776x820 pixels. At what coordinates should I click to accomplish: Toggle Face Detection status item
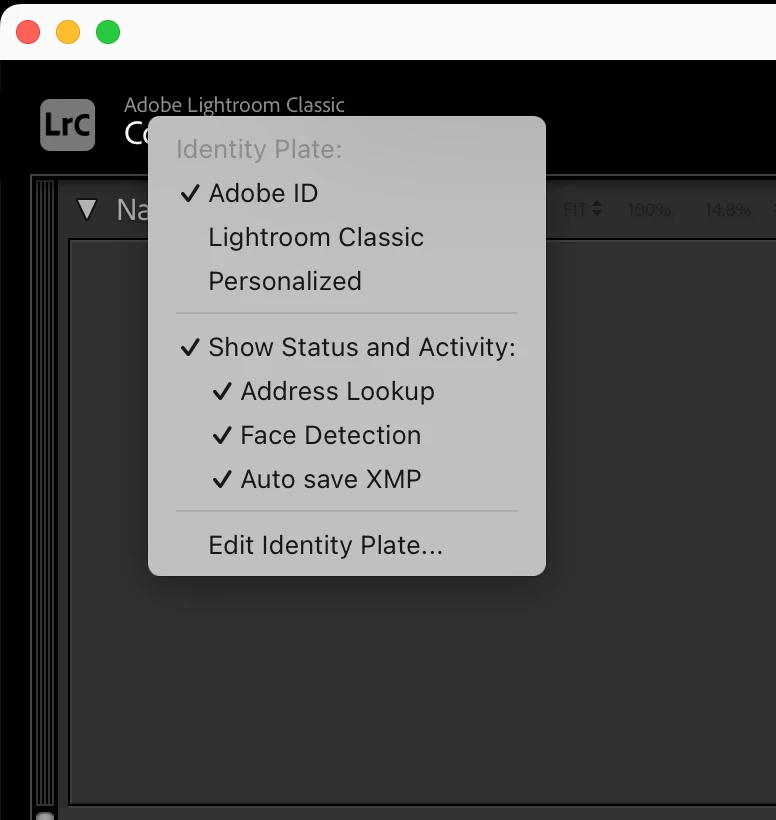(x=347, y=435)
